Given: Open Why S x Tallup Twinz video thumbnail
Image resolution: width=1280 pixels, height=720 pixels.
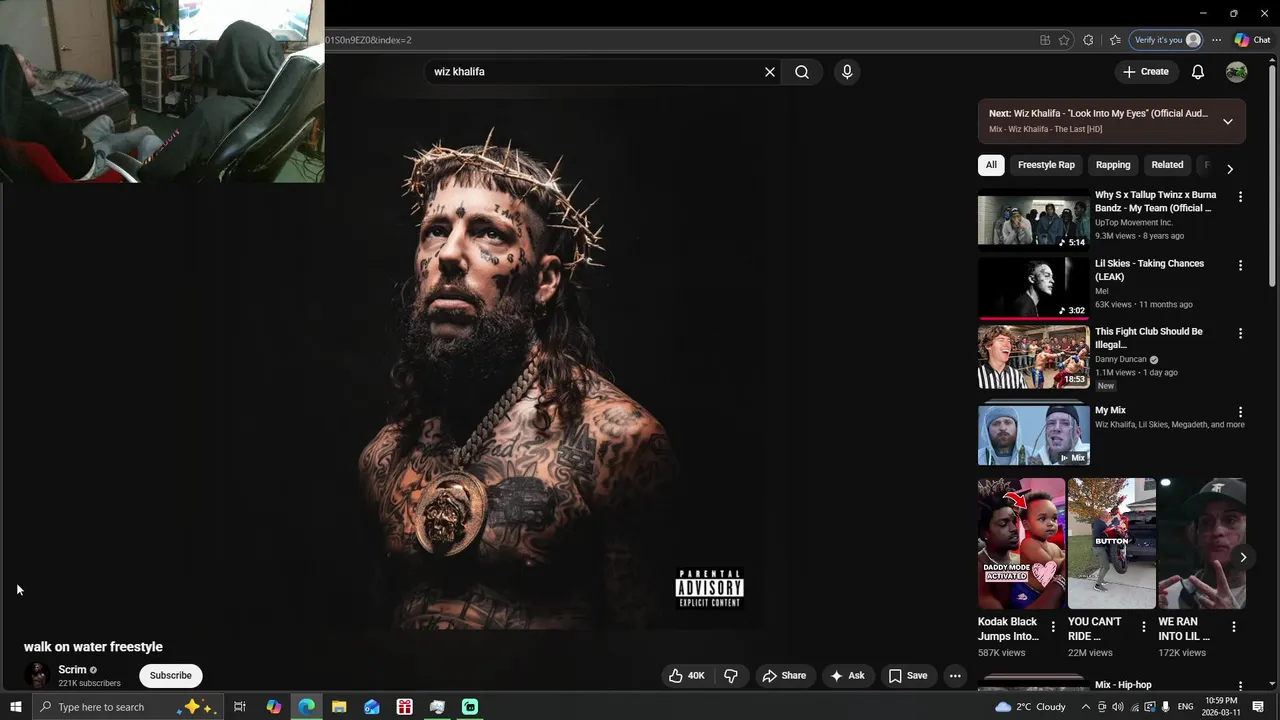Looking at the screenshot, I should click(x=1034, y=220).
